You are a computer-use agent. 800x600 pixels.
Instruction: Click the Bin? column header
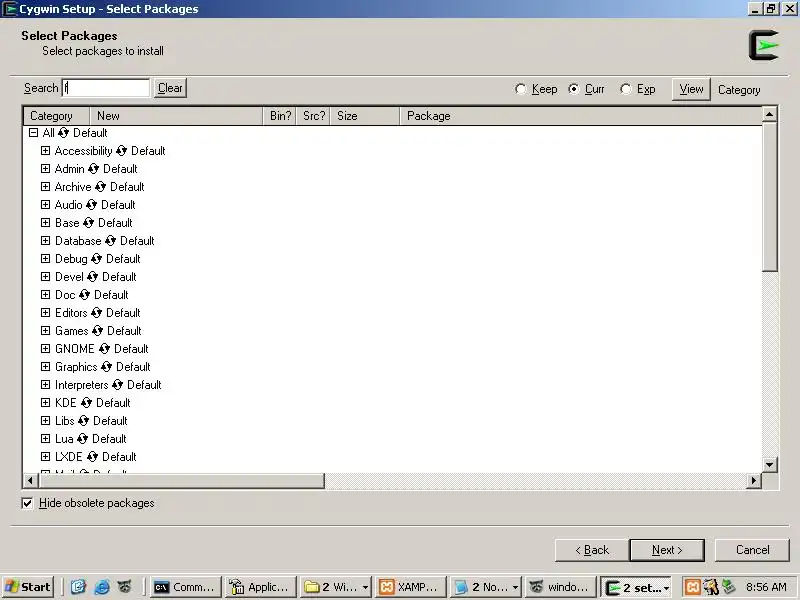pyautogui.click(x=280, y=116)
